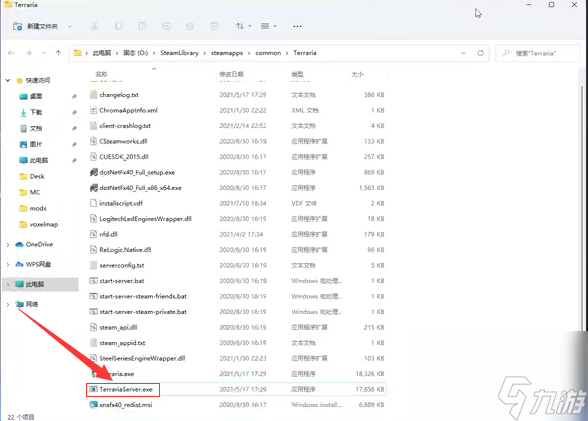Go forward with the Forward arrow
This screenshot has height=421, width=588.
[x=29, y=53]
